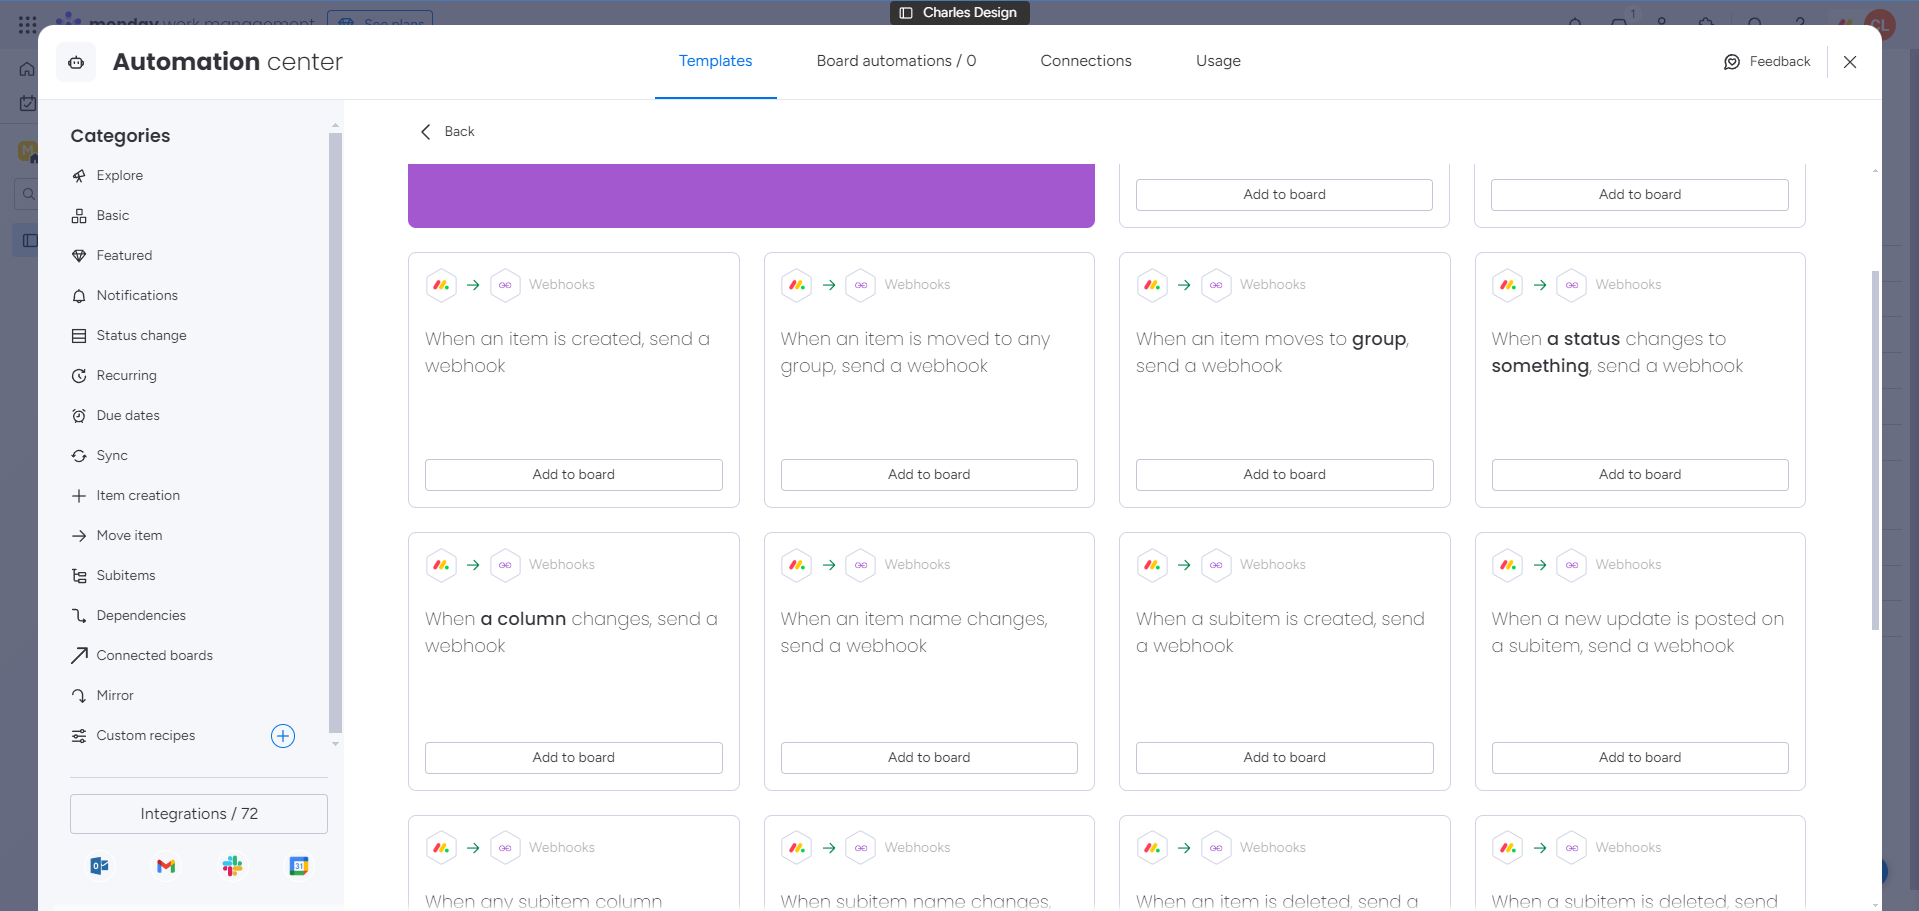Open the 'When an item is deleted' webhook card

pos(1284,863)
